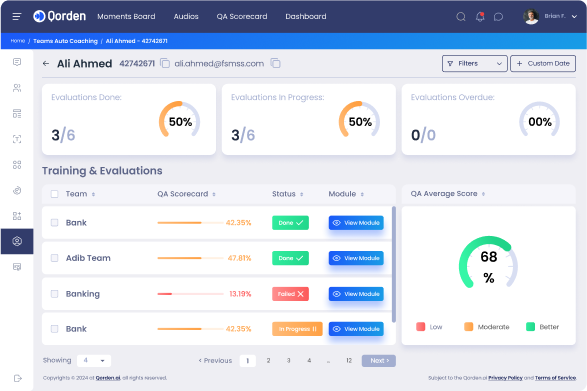Go to Previous page
Screen dimensions: 587x391
[x=215, y=361]
